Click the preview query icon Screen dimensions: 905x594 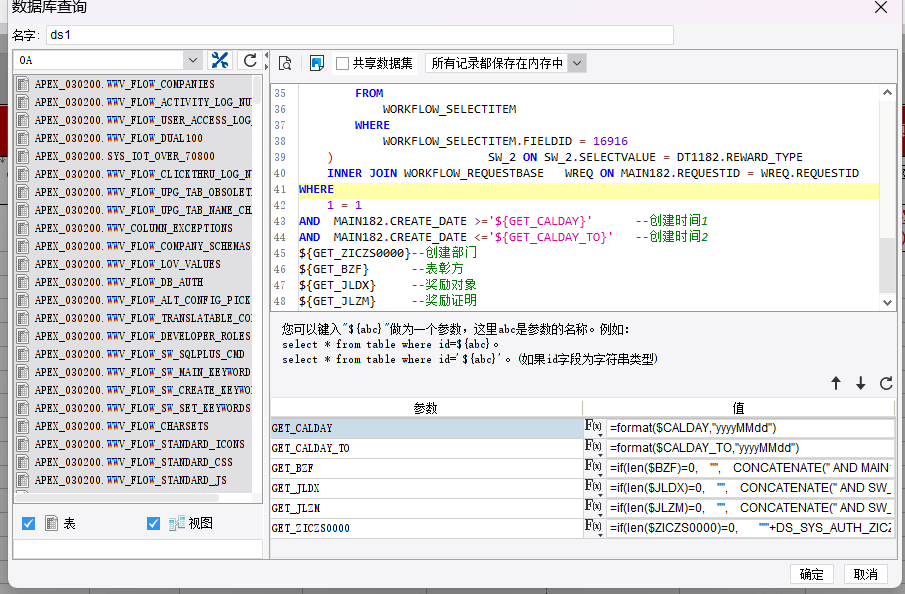(285, 63)
